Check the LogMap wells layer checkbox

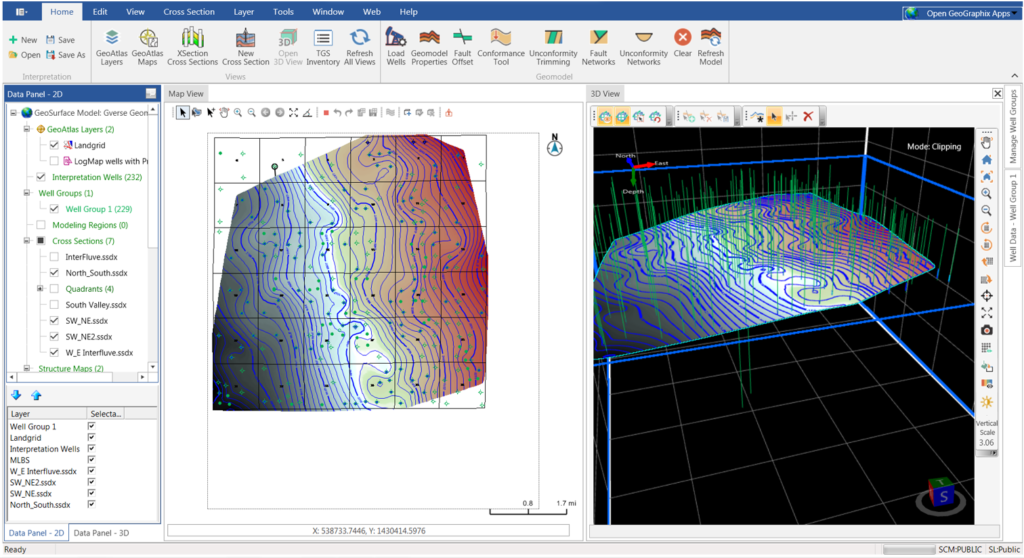(54, 161)
